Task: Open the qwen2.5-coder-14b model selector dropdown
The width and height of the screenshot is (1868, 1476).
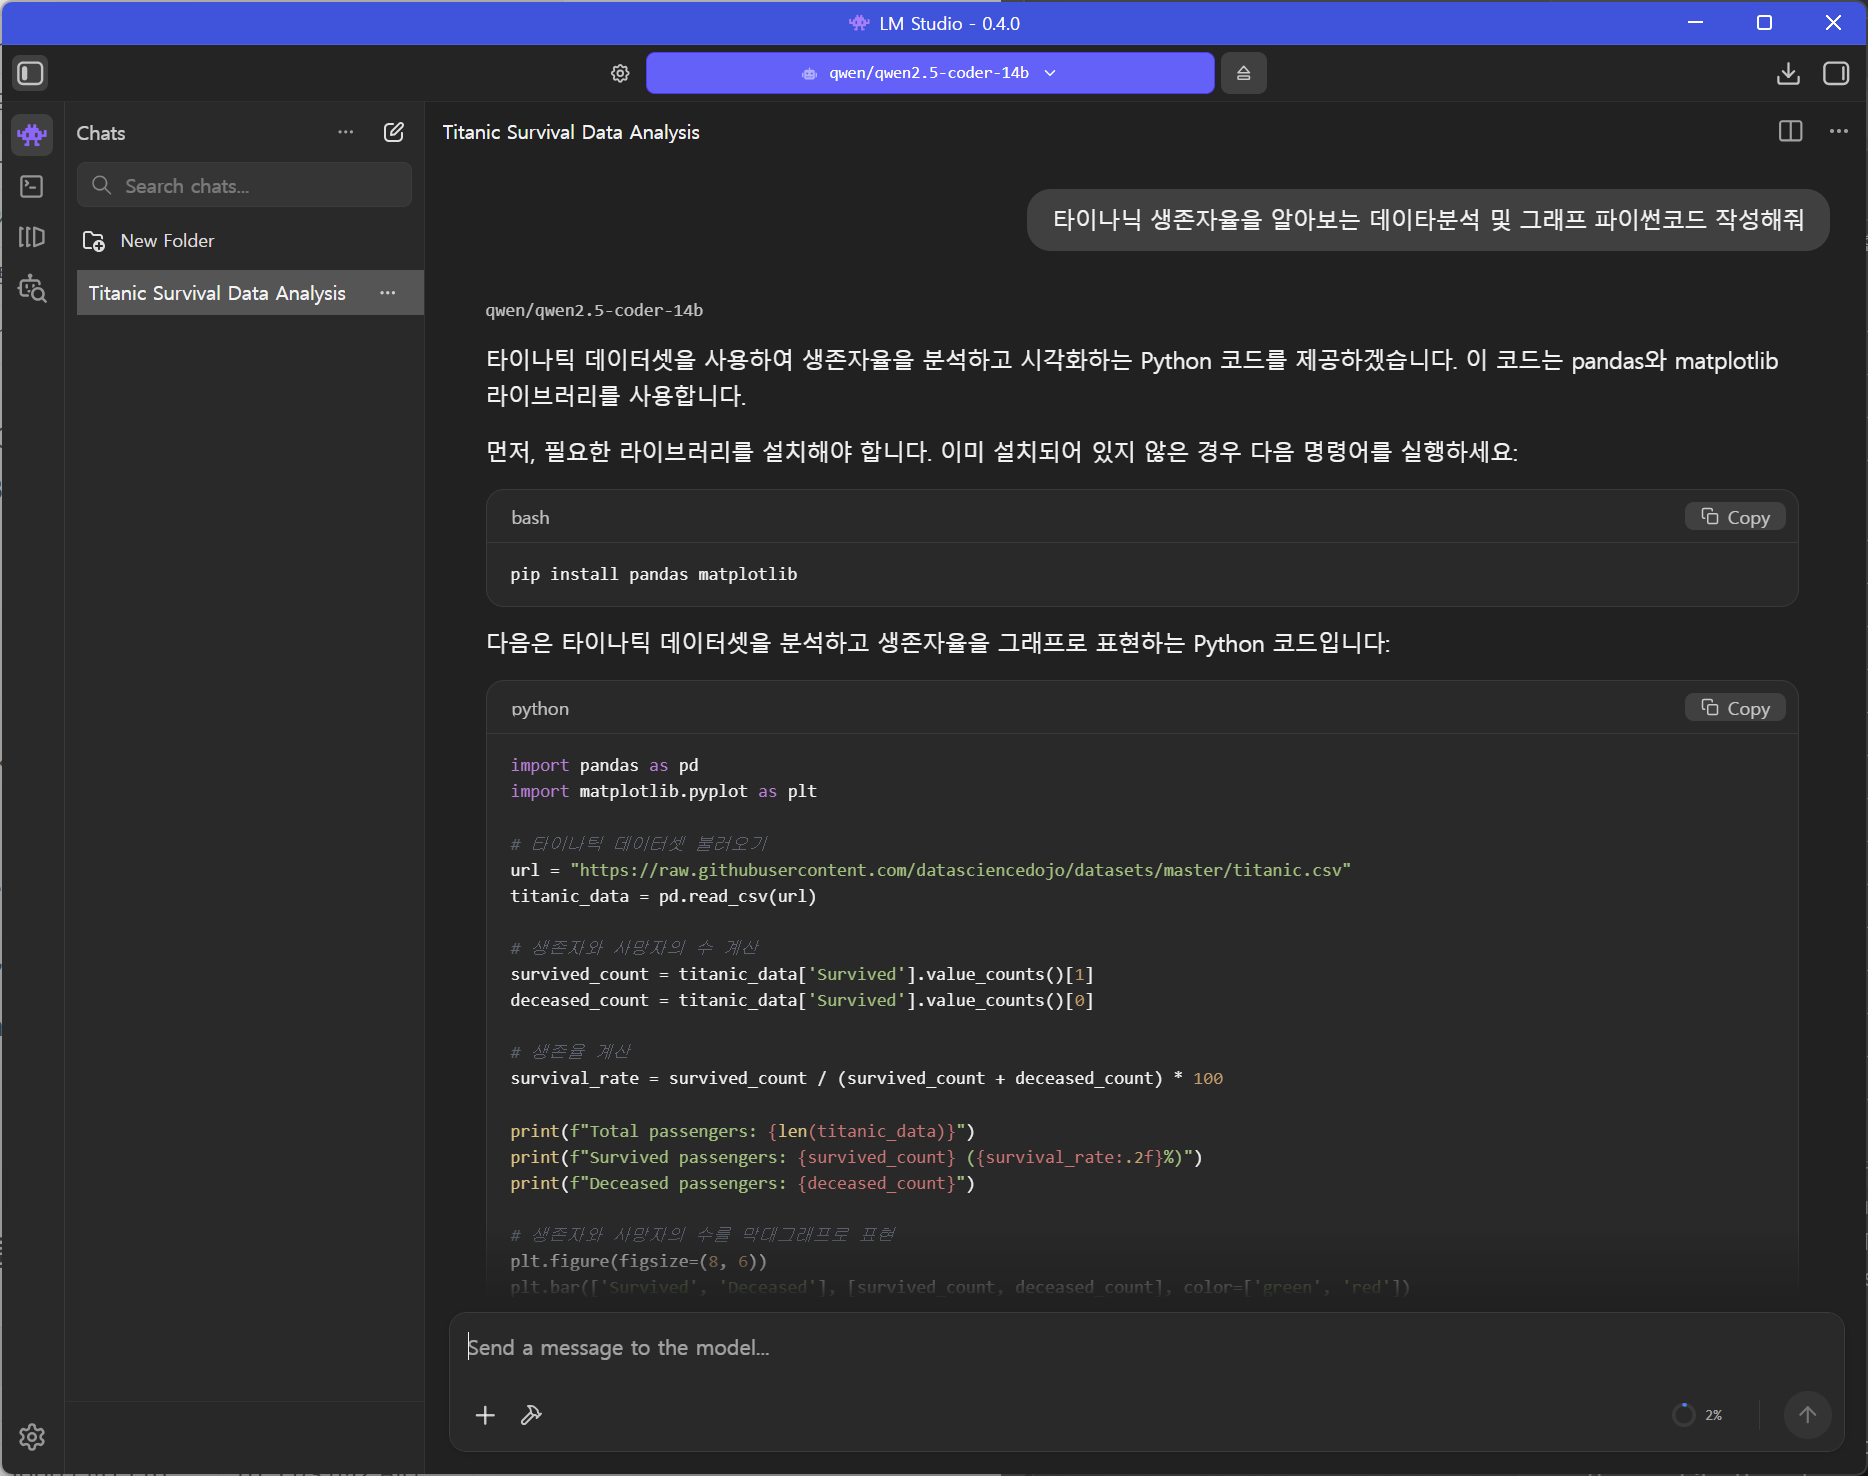Action: coord(929,73)
